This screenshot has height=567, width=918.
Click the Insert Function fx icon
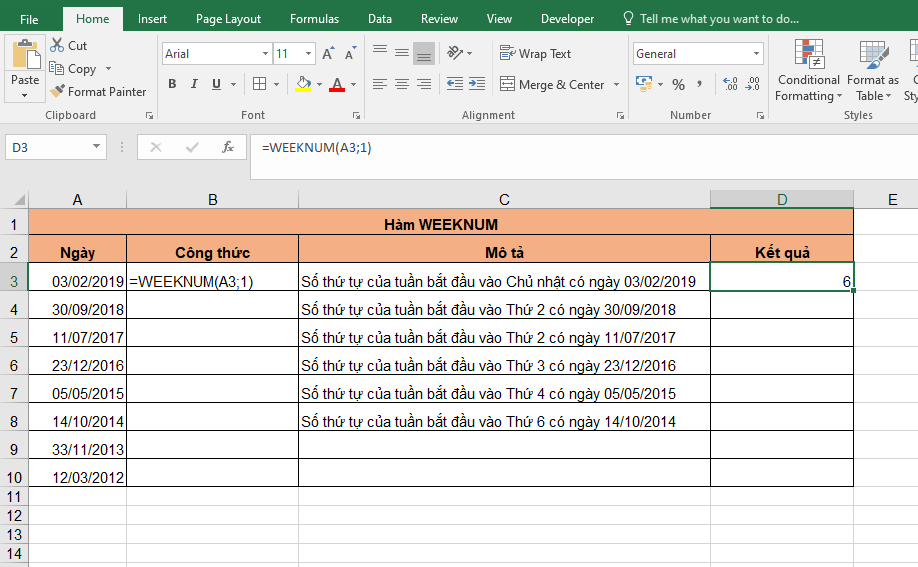228,148
